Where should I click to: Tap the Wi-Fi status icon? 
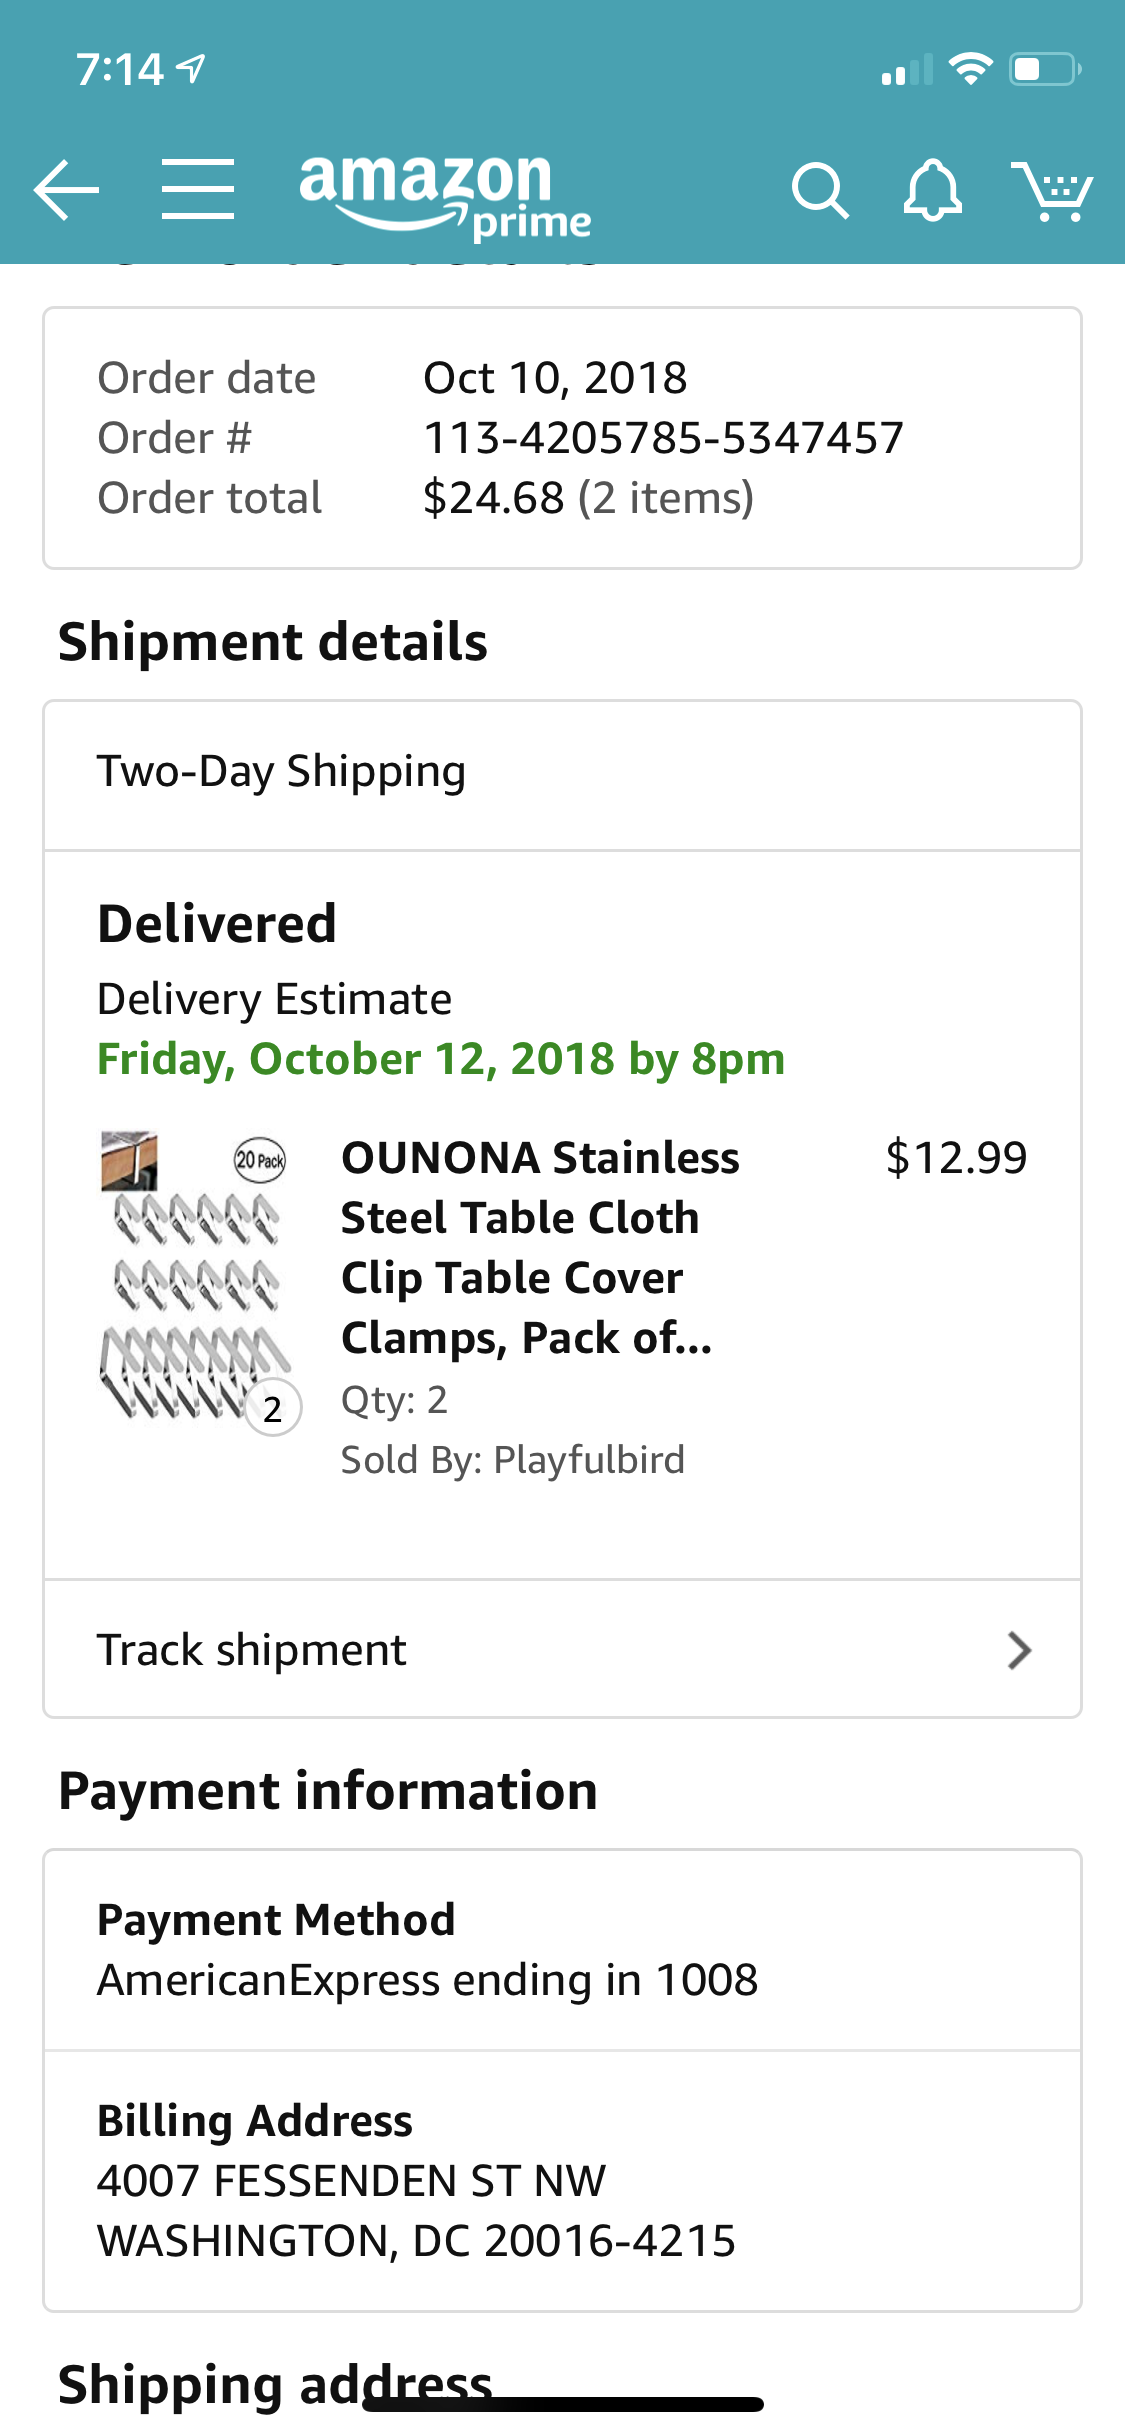coord(969,69)
